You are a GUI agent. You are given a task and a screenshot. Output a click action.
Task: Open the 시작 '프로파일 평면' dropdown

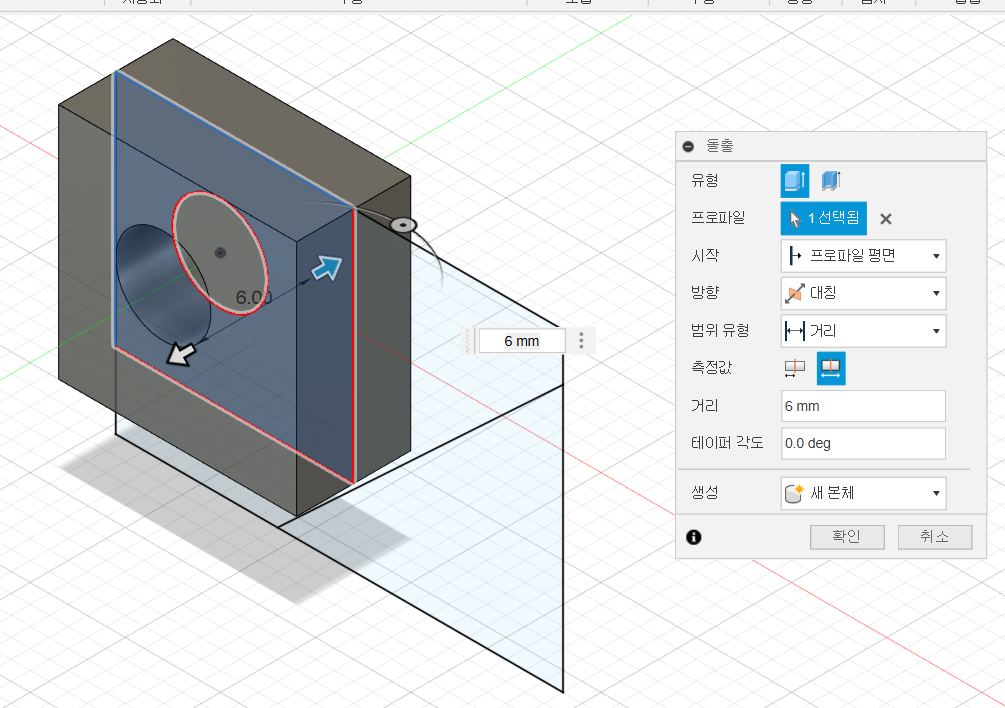(863, 256)
